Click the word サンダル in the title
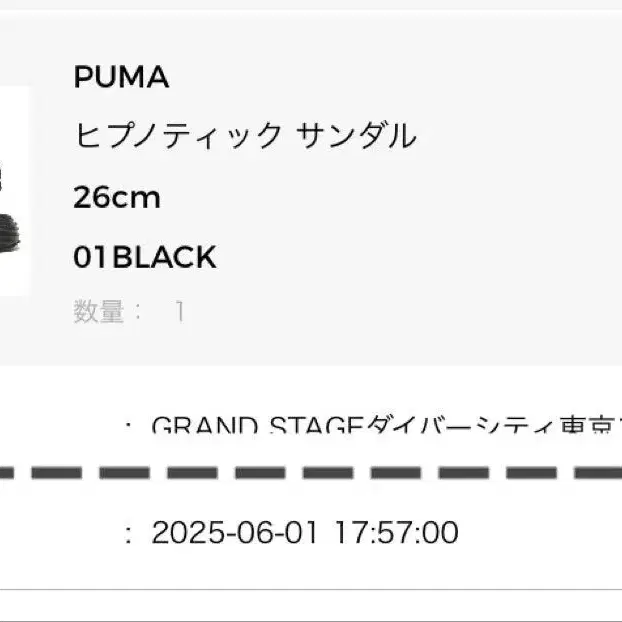This screenshot has width=622, height=622. point(356,136)
